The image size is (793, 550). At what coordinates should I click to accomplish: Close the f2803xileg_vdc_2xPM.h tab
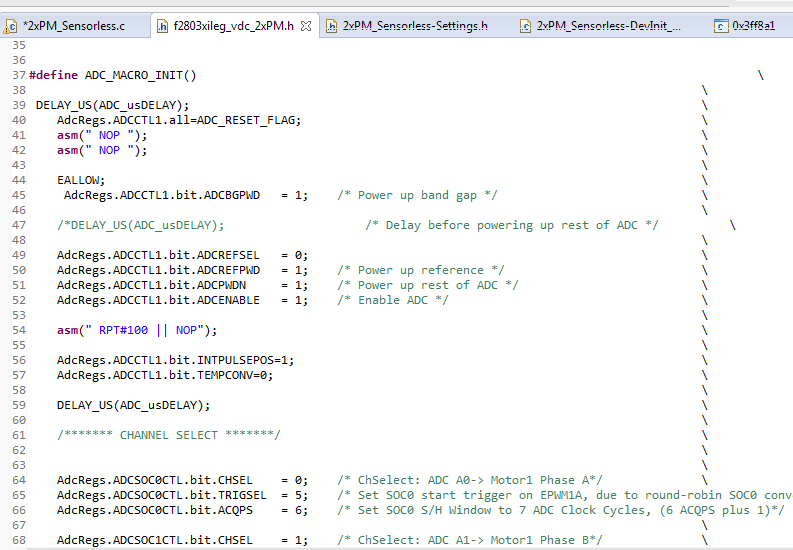305,26
